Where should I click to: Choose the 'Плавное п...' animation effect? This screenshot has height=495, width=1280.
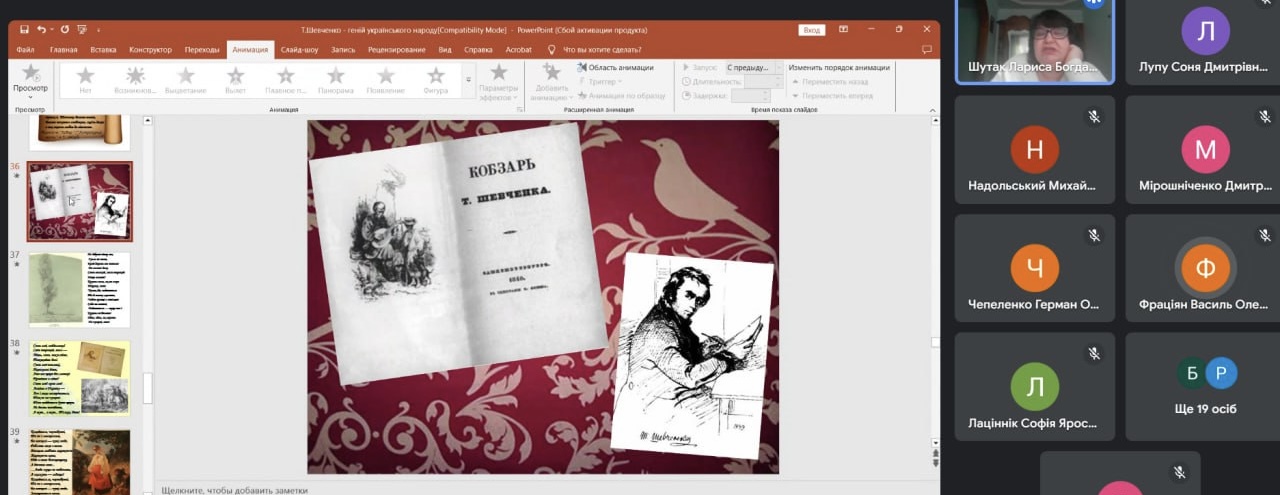(286, 80)
